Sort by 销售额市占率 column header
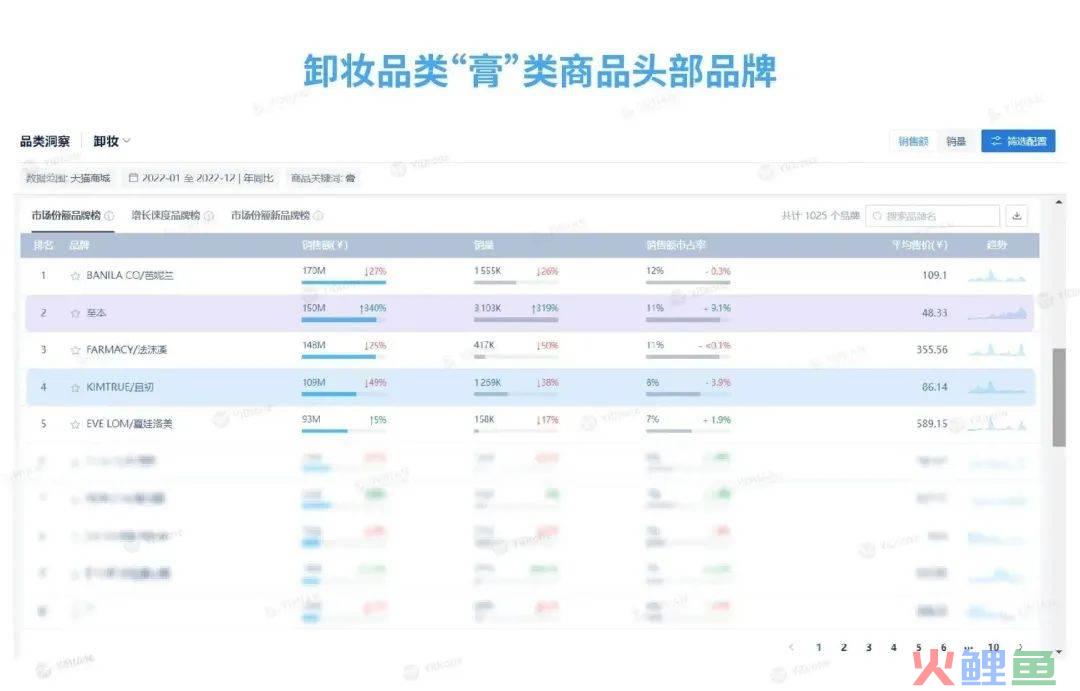The height and width of the screenshot is (691, 1080). coord(676,245)
